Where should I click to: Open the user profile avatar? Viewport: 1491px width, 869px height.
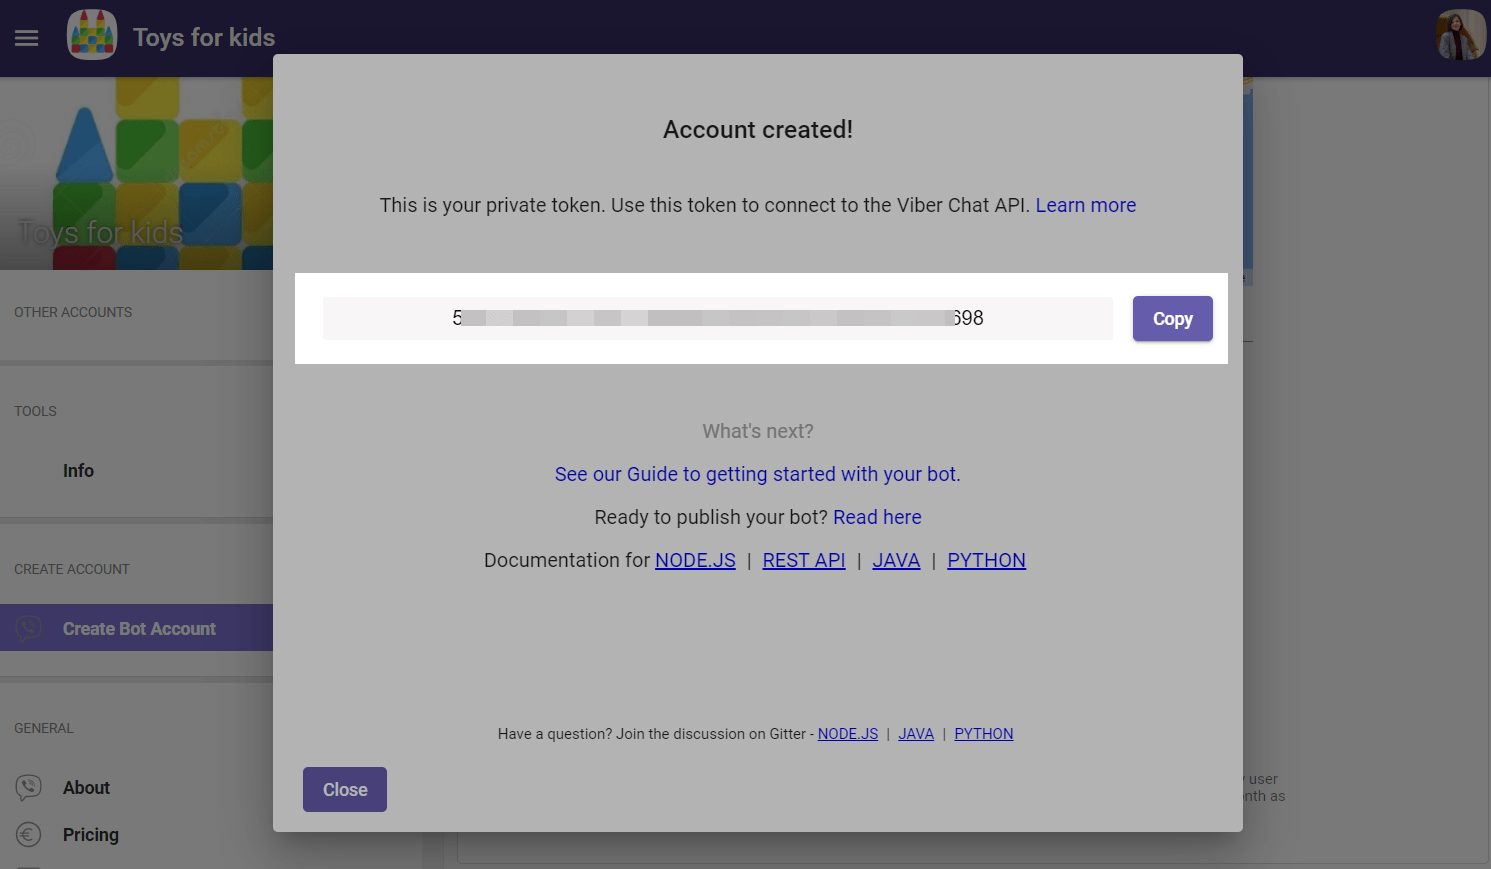[1460, 36]
